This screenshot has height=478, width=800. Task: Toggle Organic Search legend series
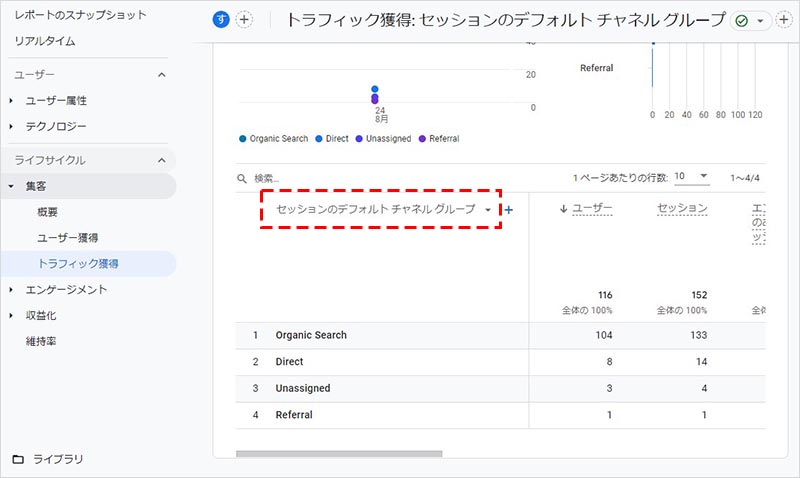274,139
